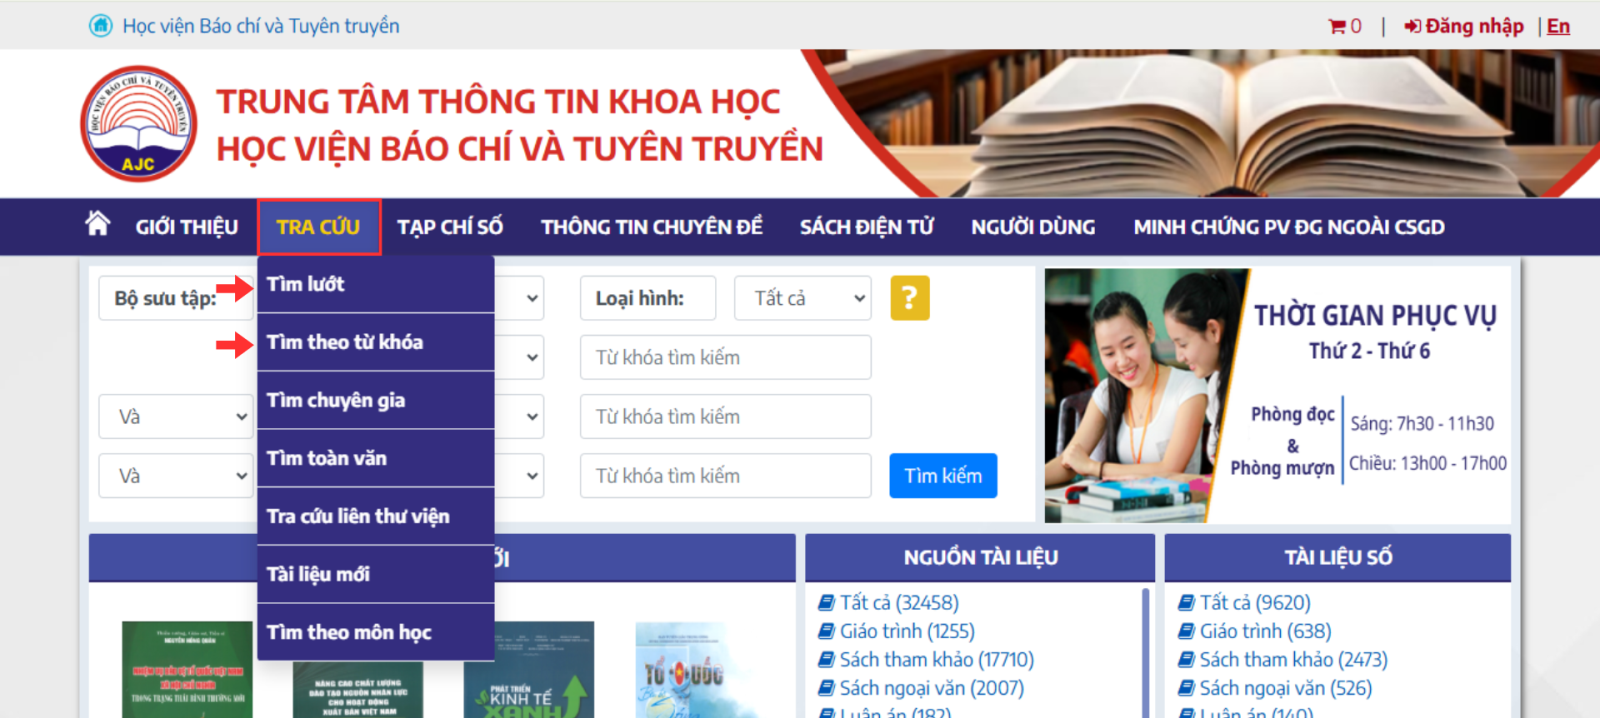Open Tìm toàn văn menu entry
This screenshot has width=1600, height=718.
coord(376,458)
